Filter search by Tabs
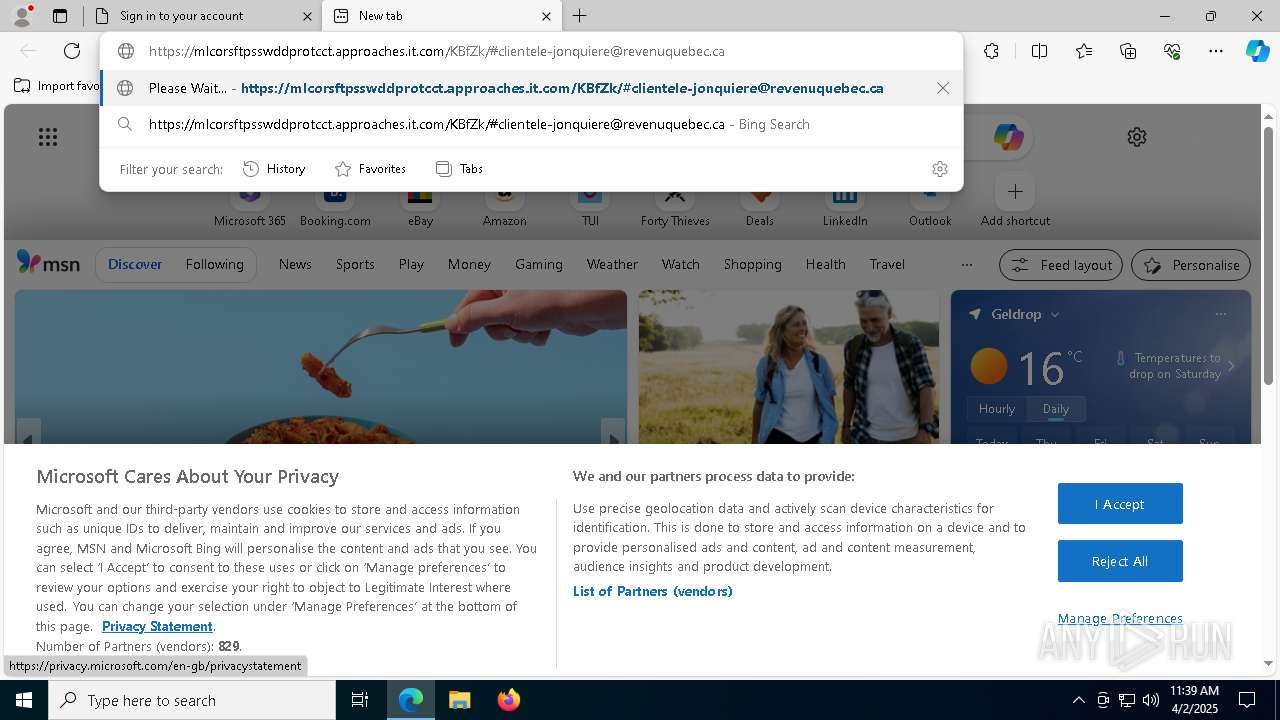 (x=459, y=169)
